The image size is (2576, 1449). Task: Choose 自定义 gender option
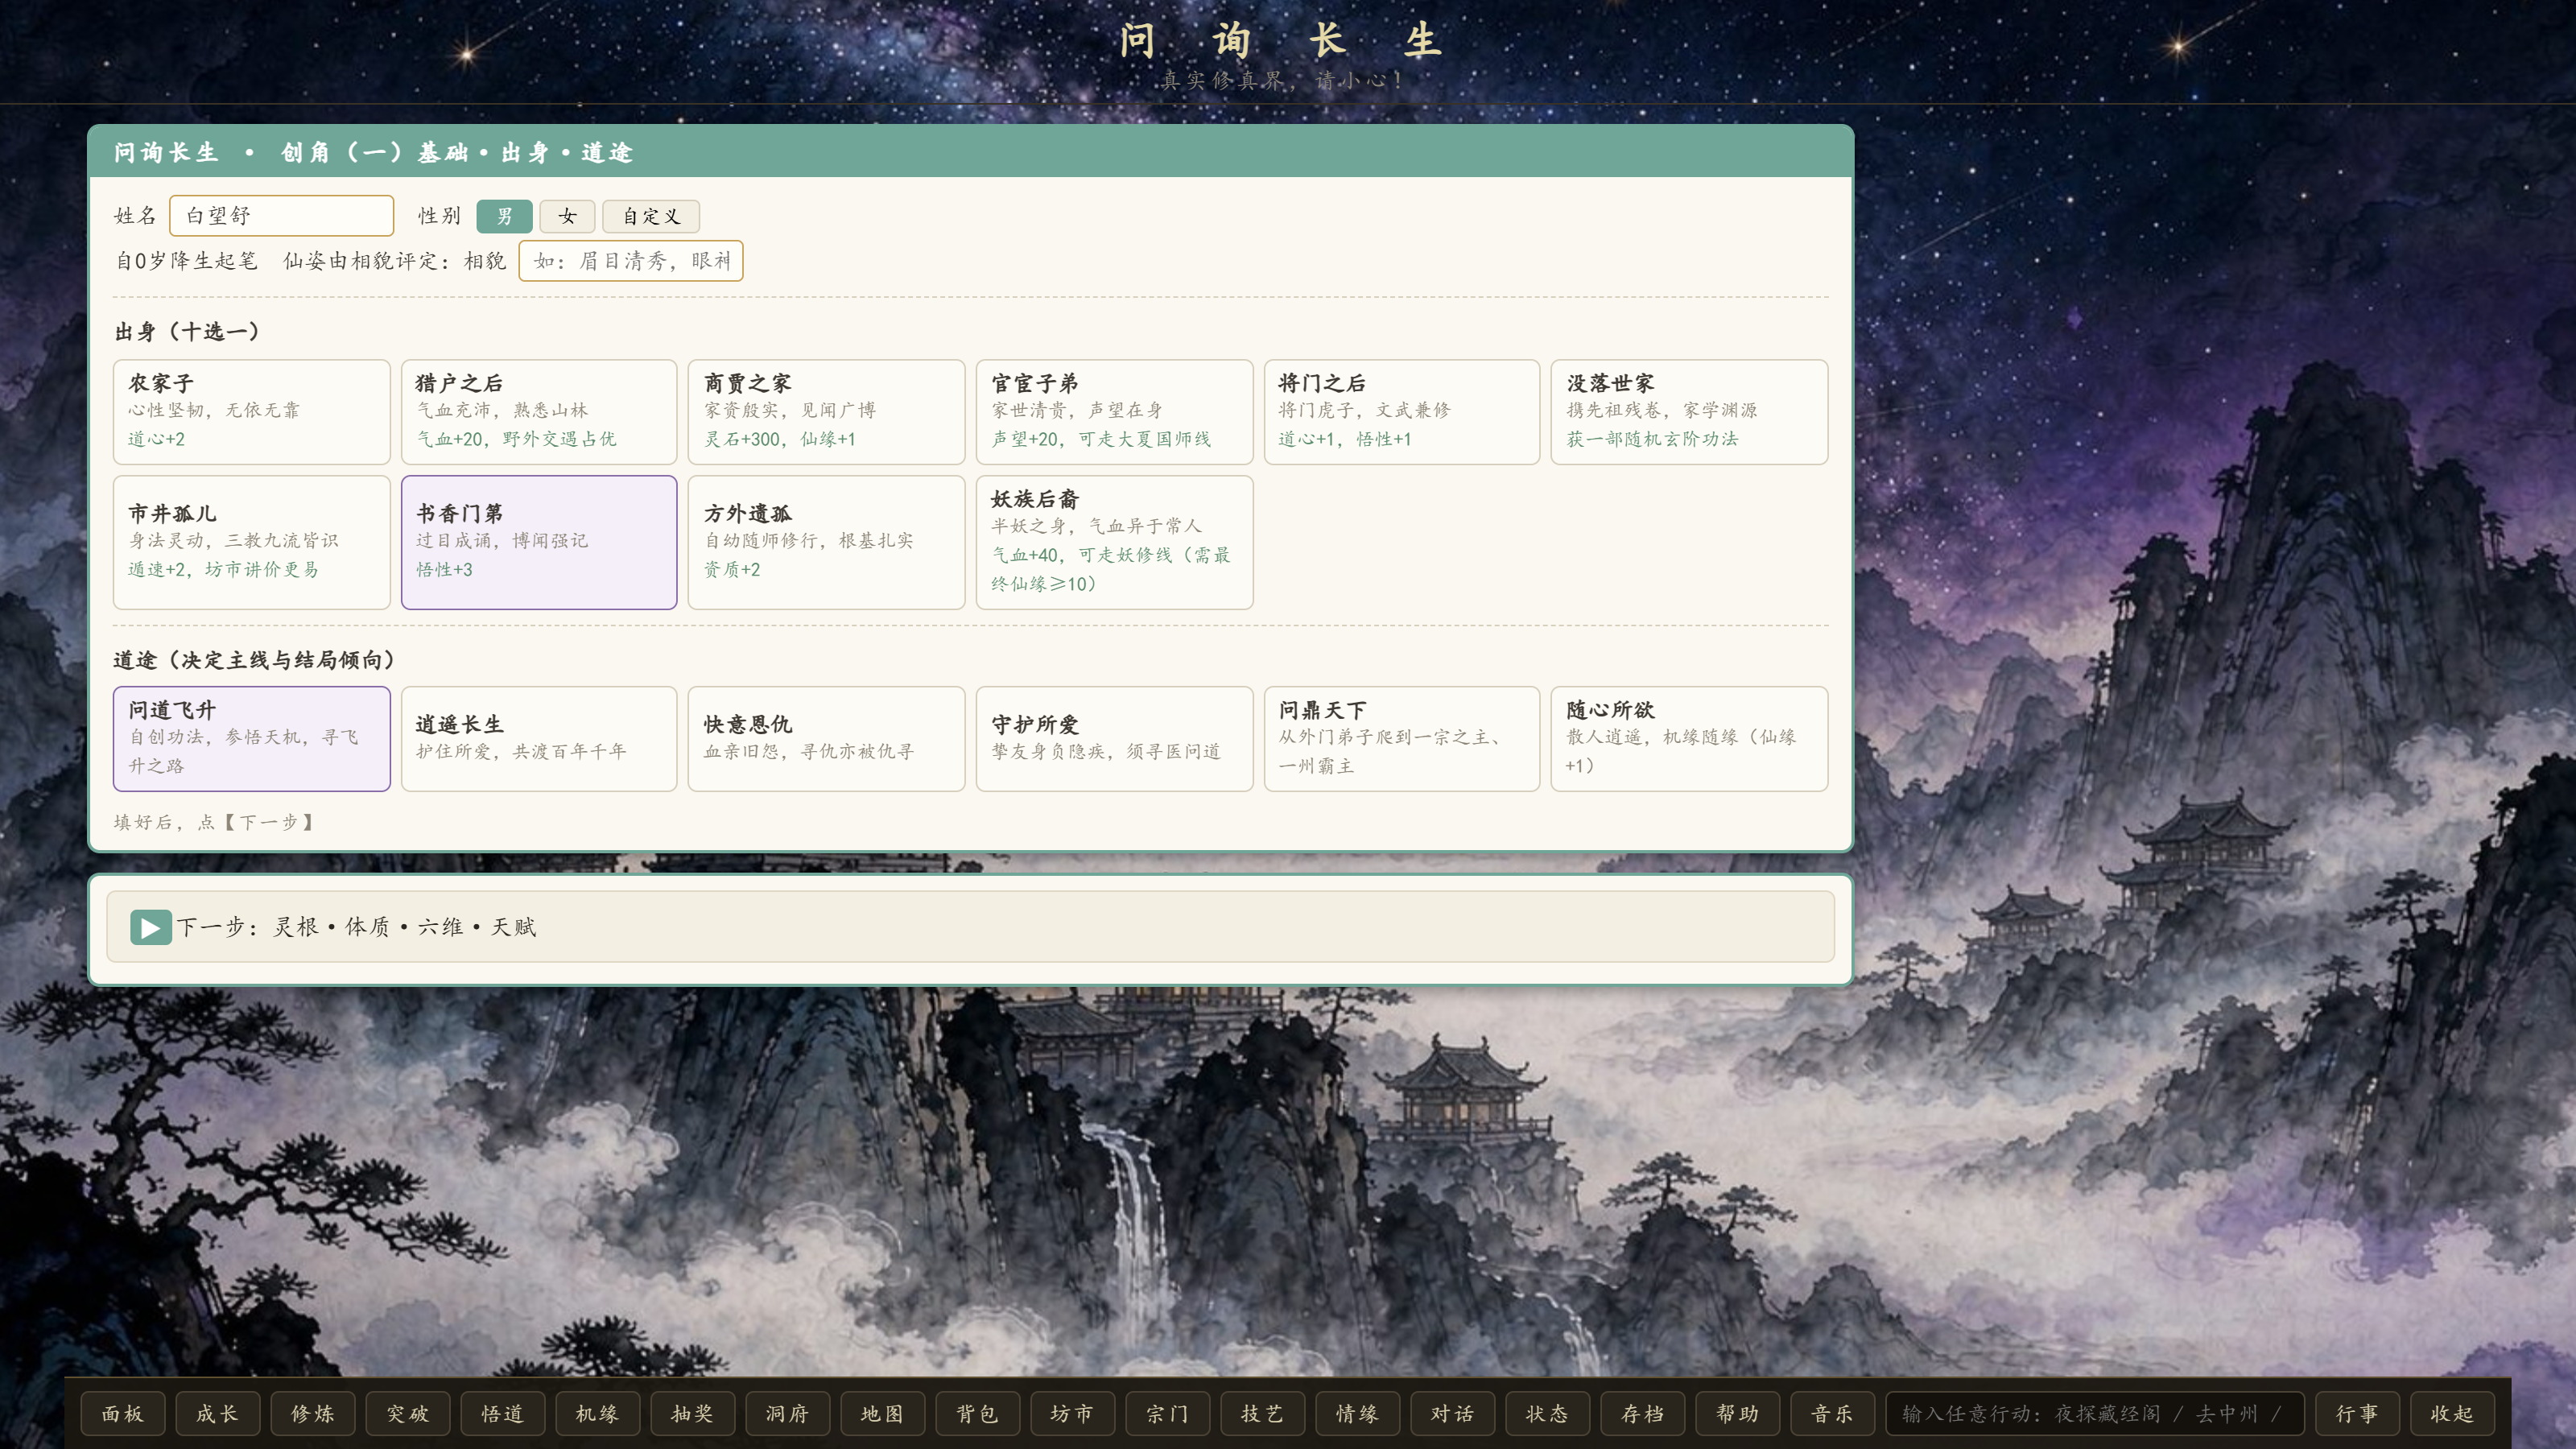[x=650, y=216]
